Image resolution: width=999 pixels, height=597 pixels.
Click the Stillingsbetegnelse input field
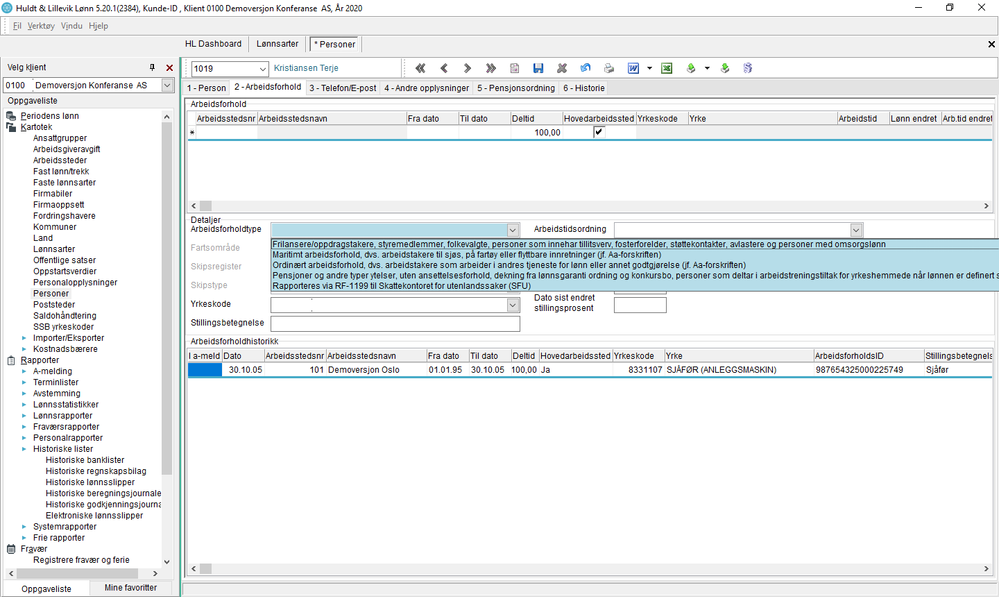click(395, 324)
